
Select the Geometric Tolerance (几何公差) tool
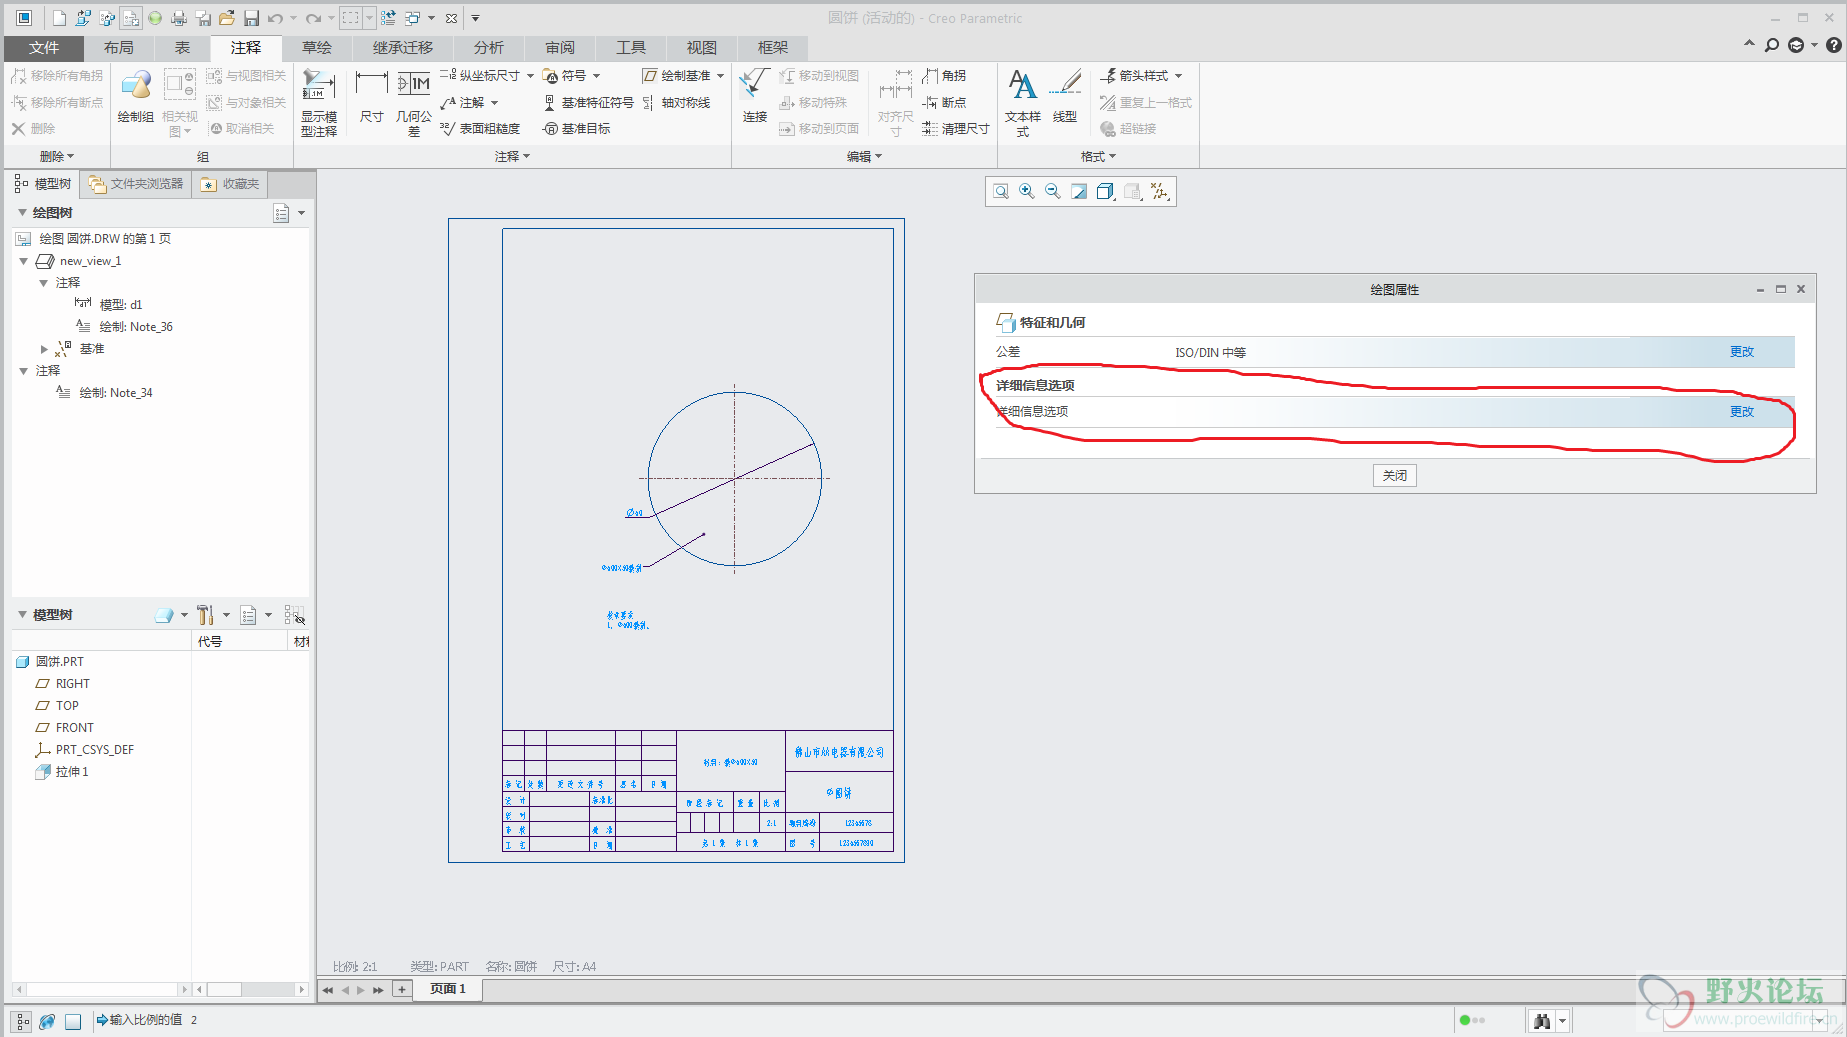(414, 101)
